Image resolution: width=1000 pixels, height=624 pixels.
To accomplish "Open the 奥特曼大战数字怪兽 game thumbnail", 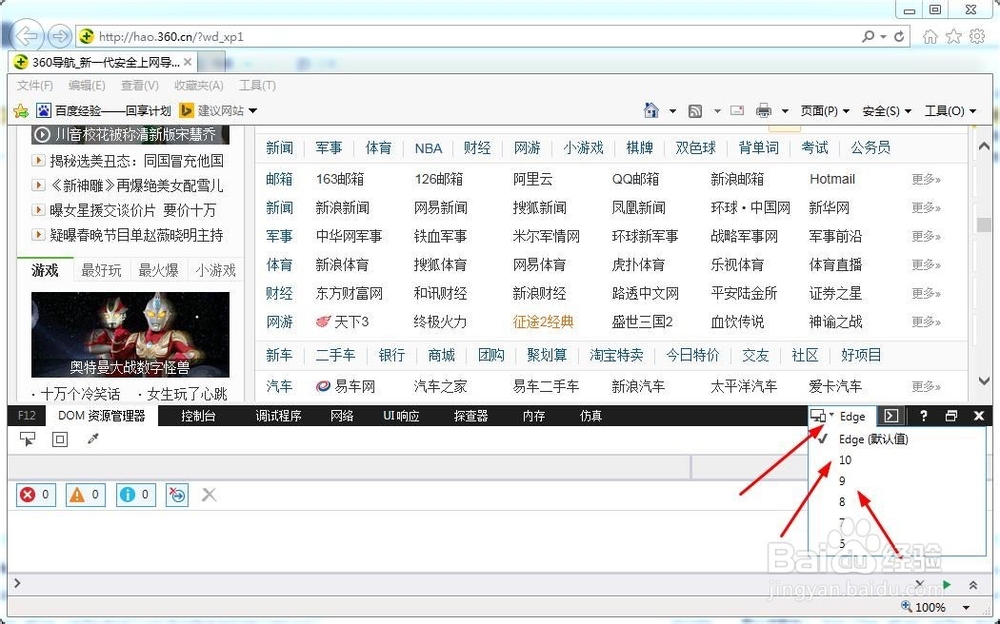I will coord(130,334).
